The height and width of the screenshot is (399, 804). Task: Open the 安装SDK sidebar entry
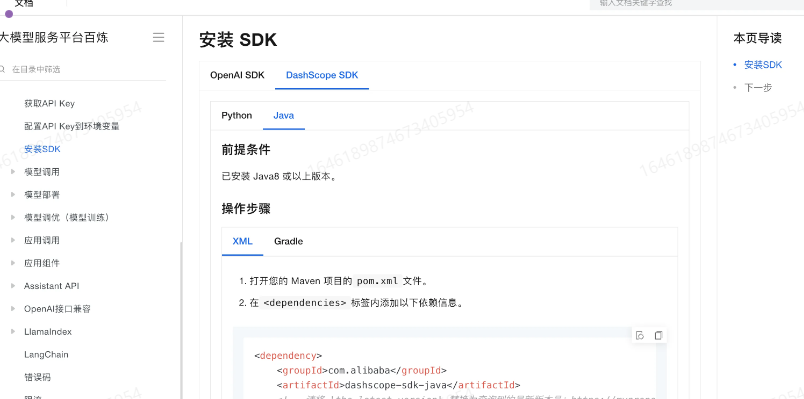point(42,149)
